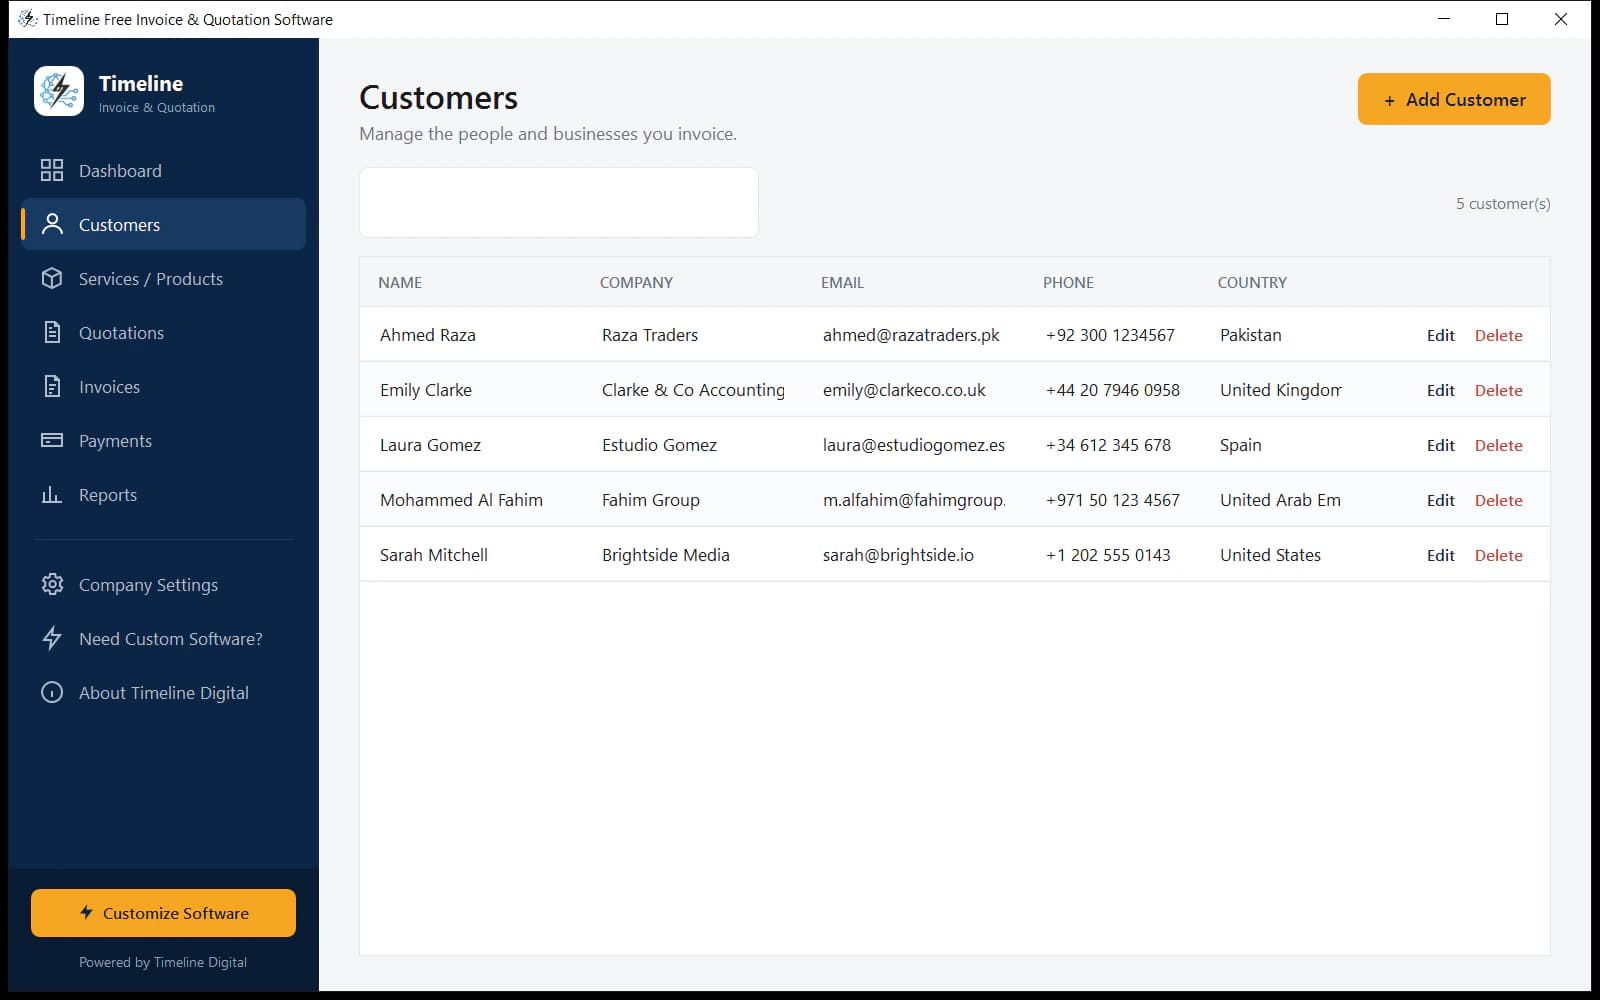This screenshot has width=1600, height=1000.
Task: Click the Customers person icon
Action: pos(52,224)
